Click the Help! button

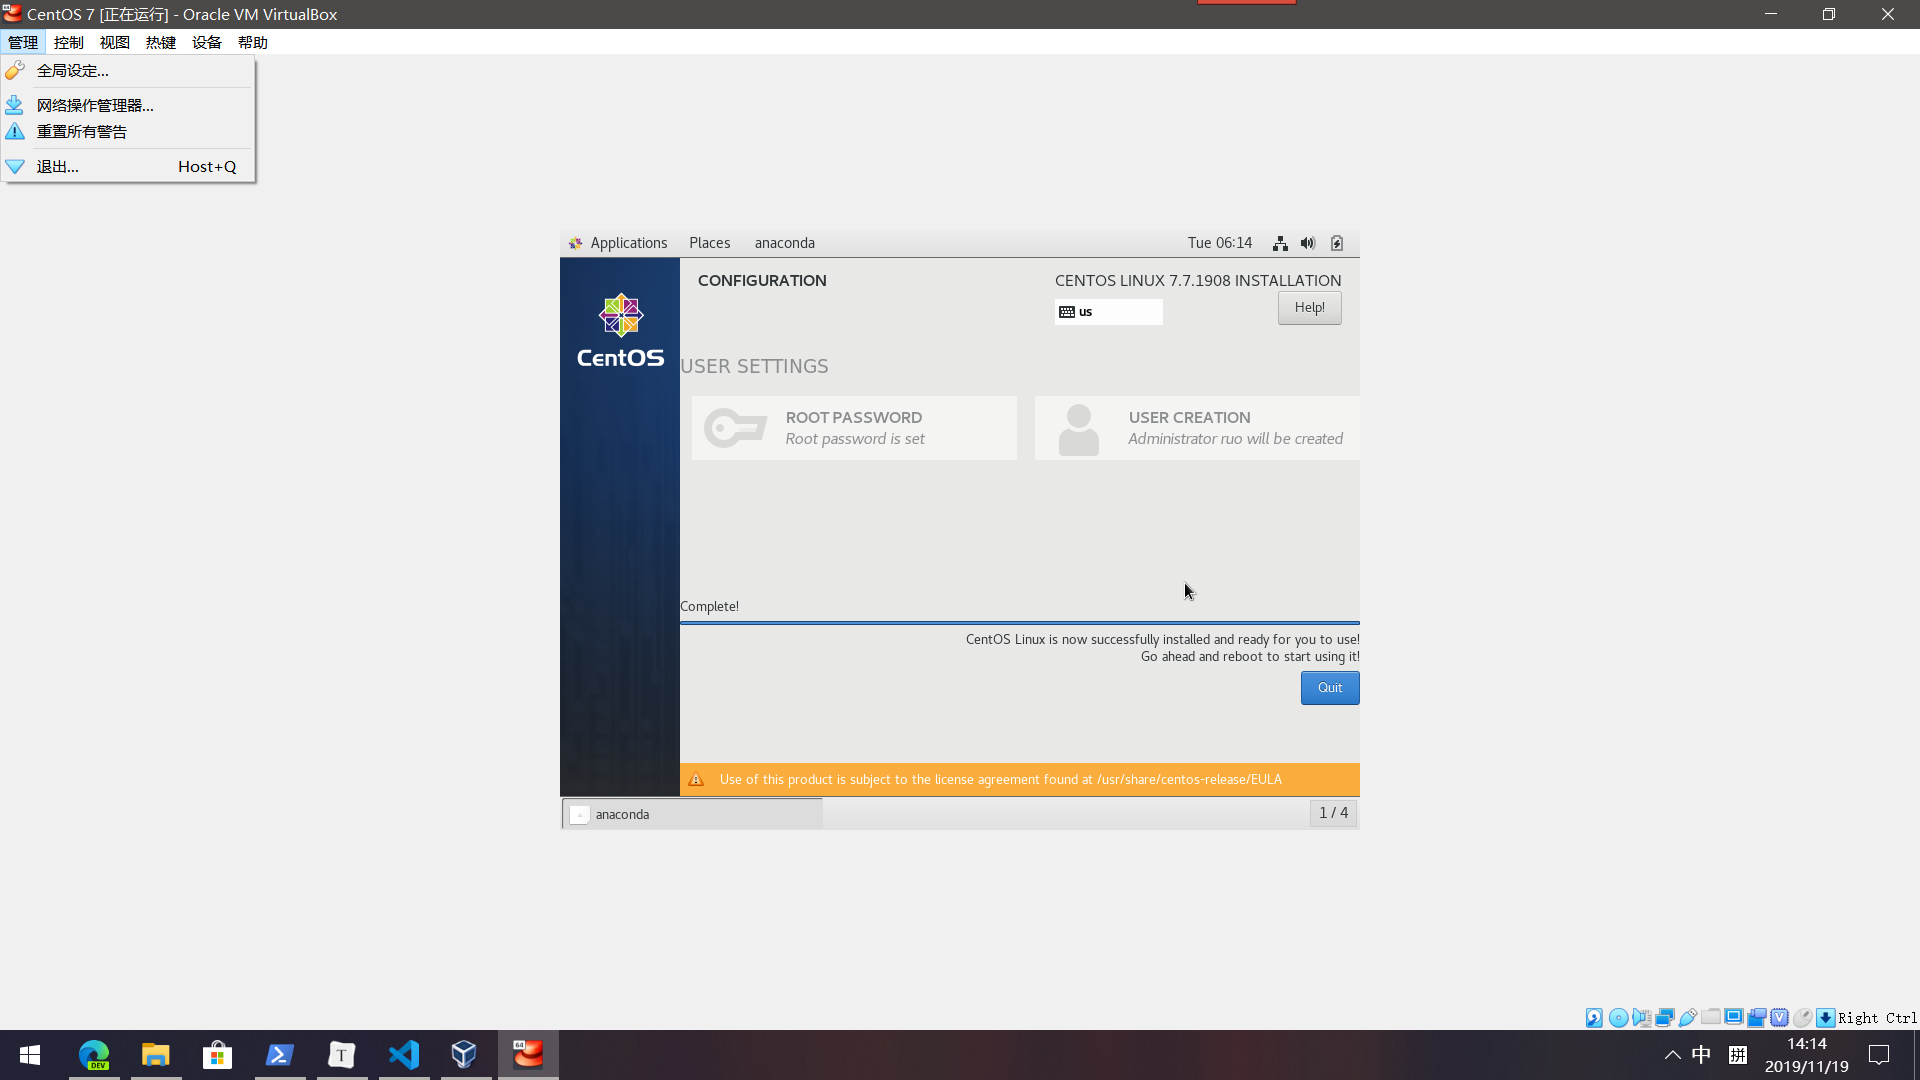tap(1309, 308)
